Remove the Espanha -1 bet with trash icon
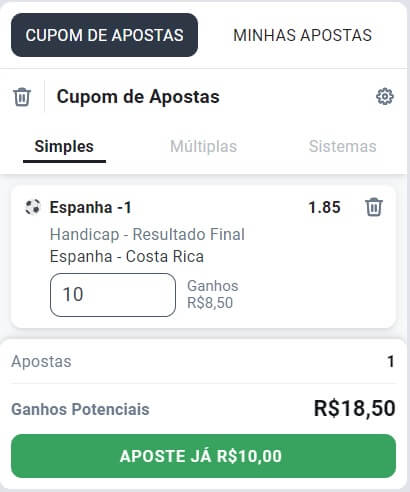Screen dimensions: 410x492 374,207
